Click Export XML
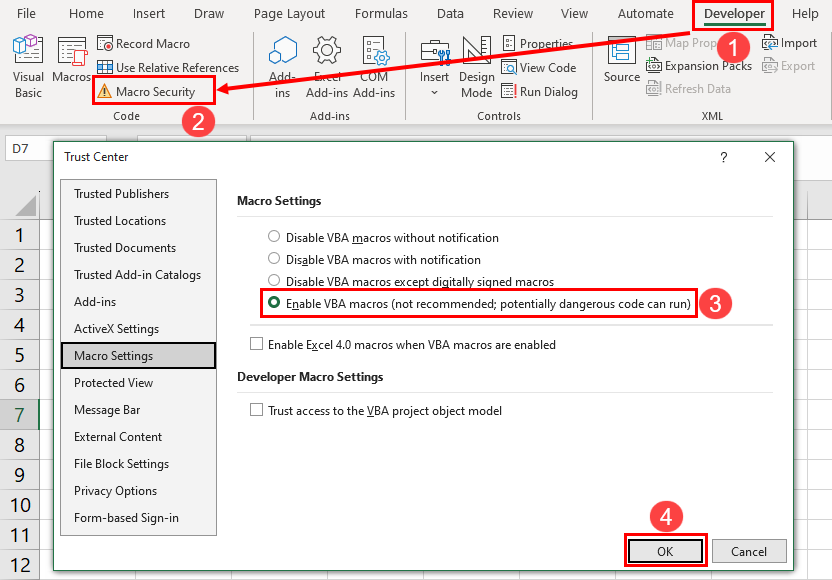The width and height of the screenshot is (832, 580). pos(788,66)
